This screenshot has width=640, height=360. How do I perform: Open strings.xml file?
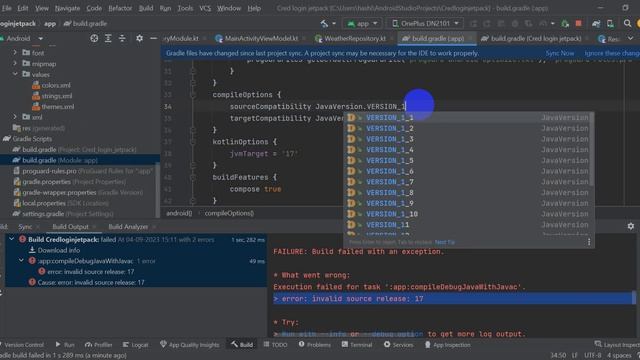coord(52,96)
